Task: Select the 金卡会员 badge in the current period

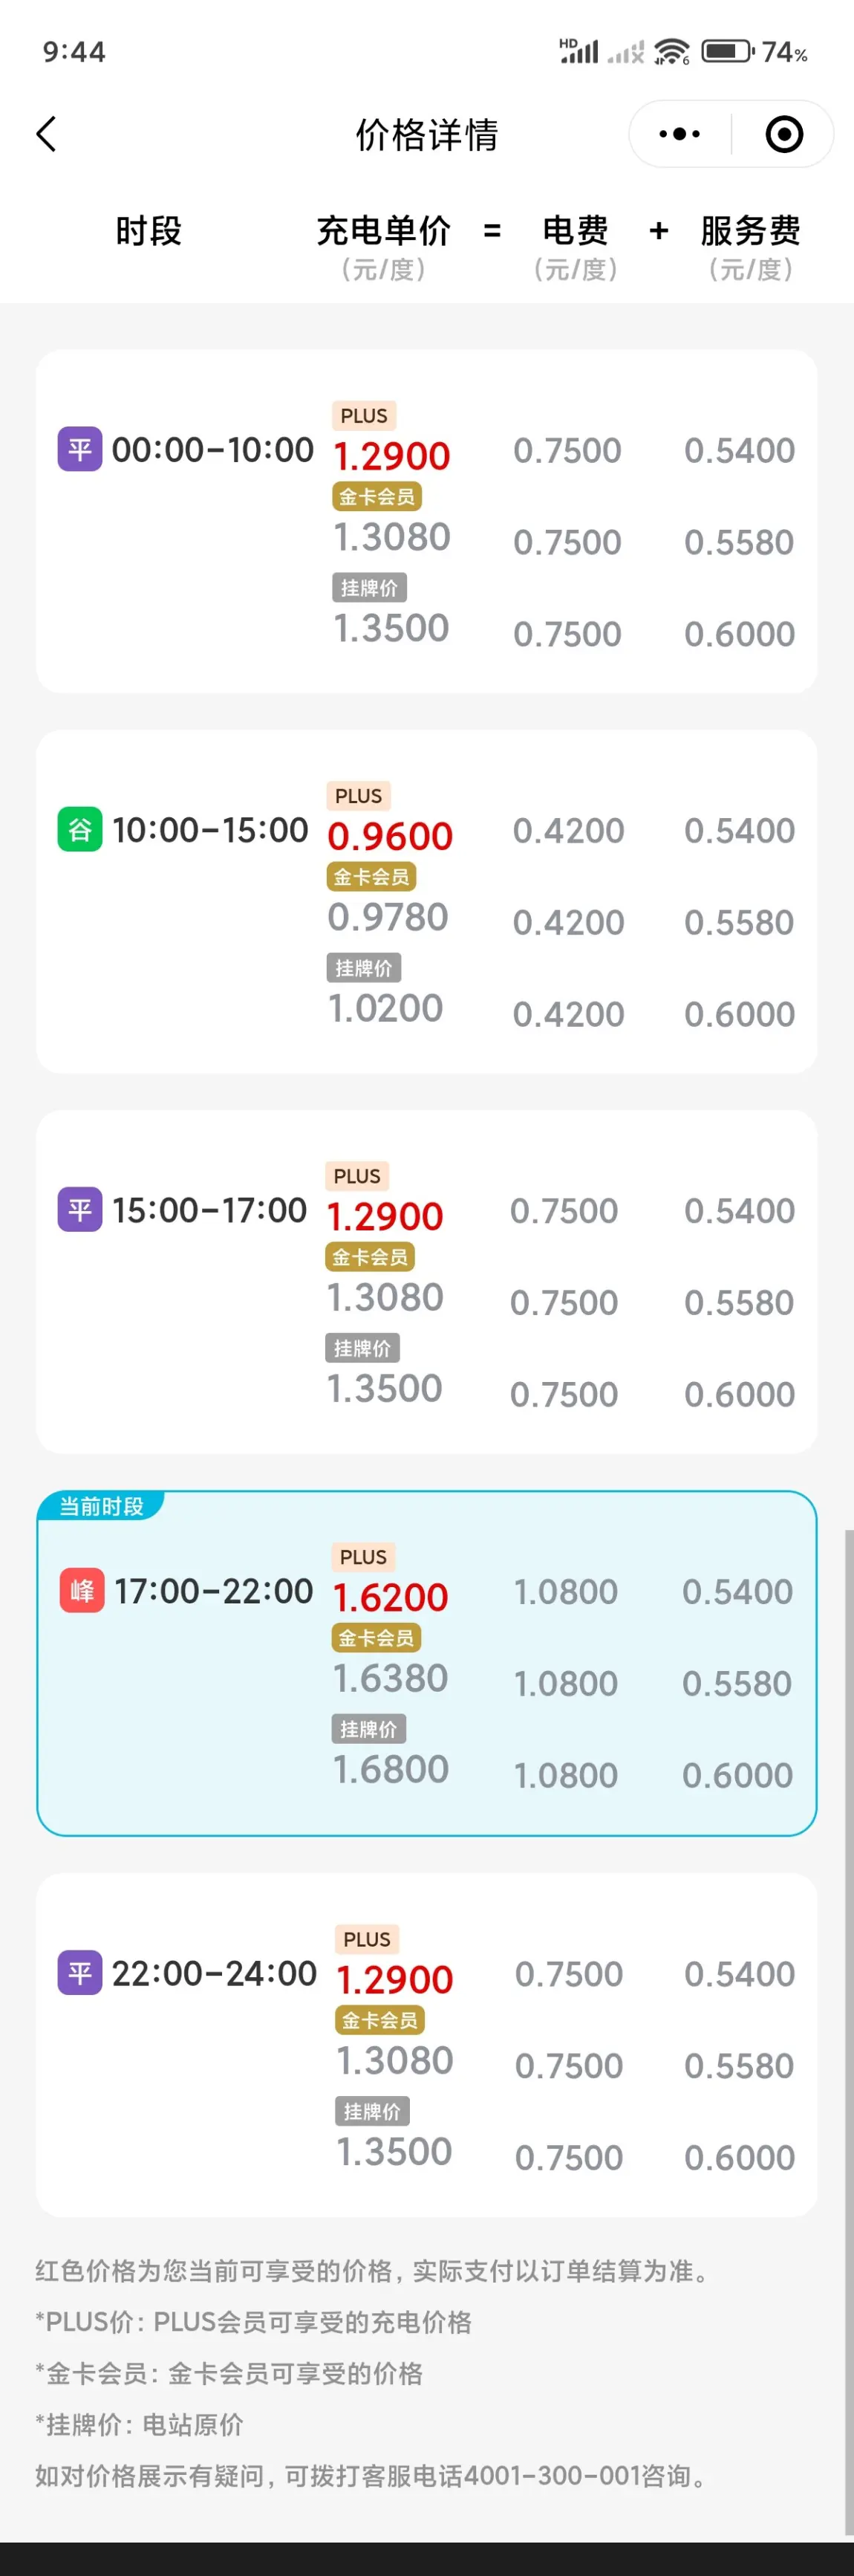Action: pos(376,1638)
